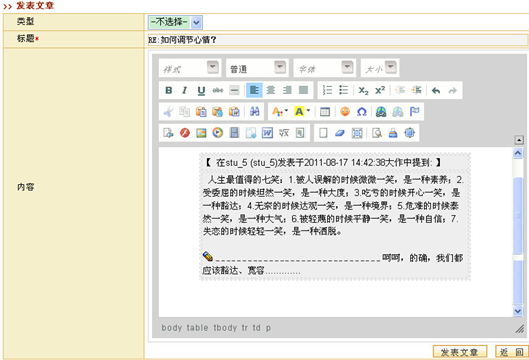
Task: Insert a smiley emoticon
Action: click(x=345, y=111)
